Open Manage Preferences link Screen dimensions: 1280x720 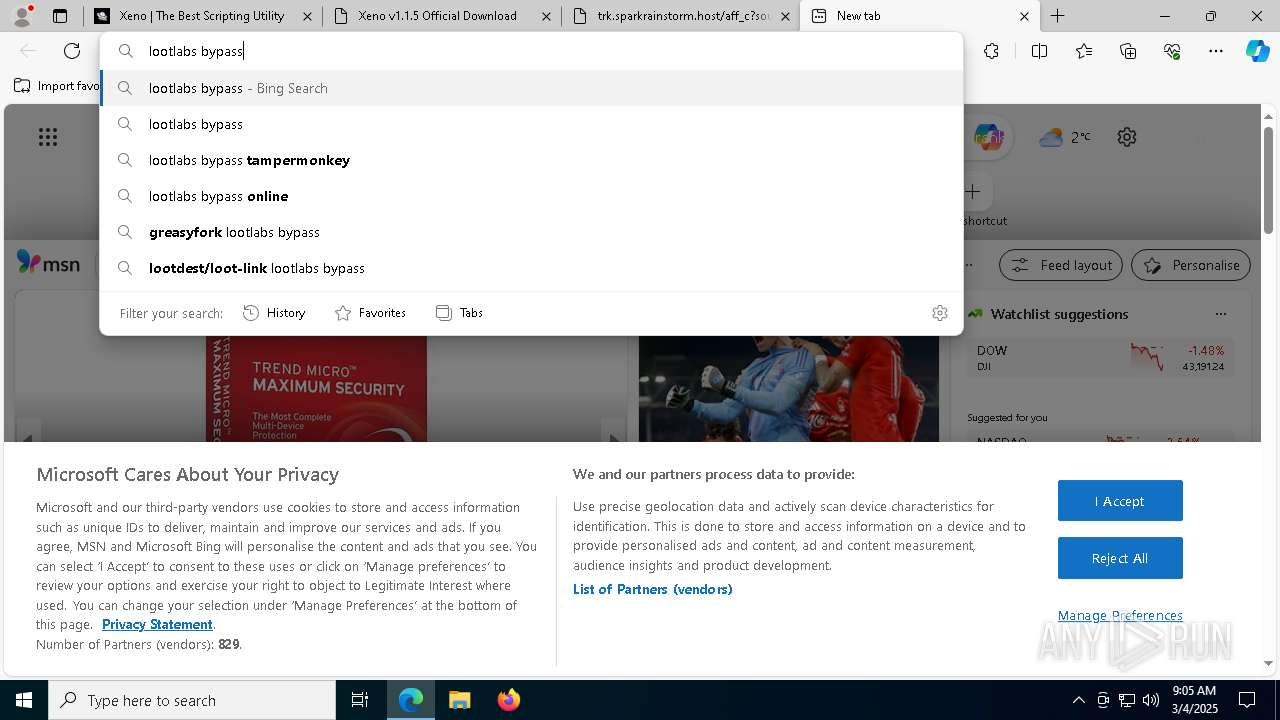[x=1120, y=615]
